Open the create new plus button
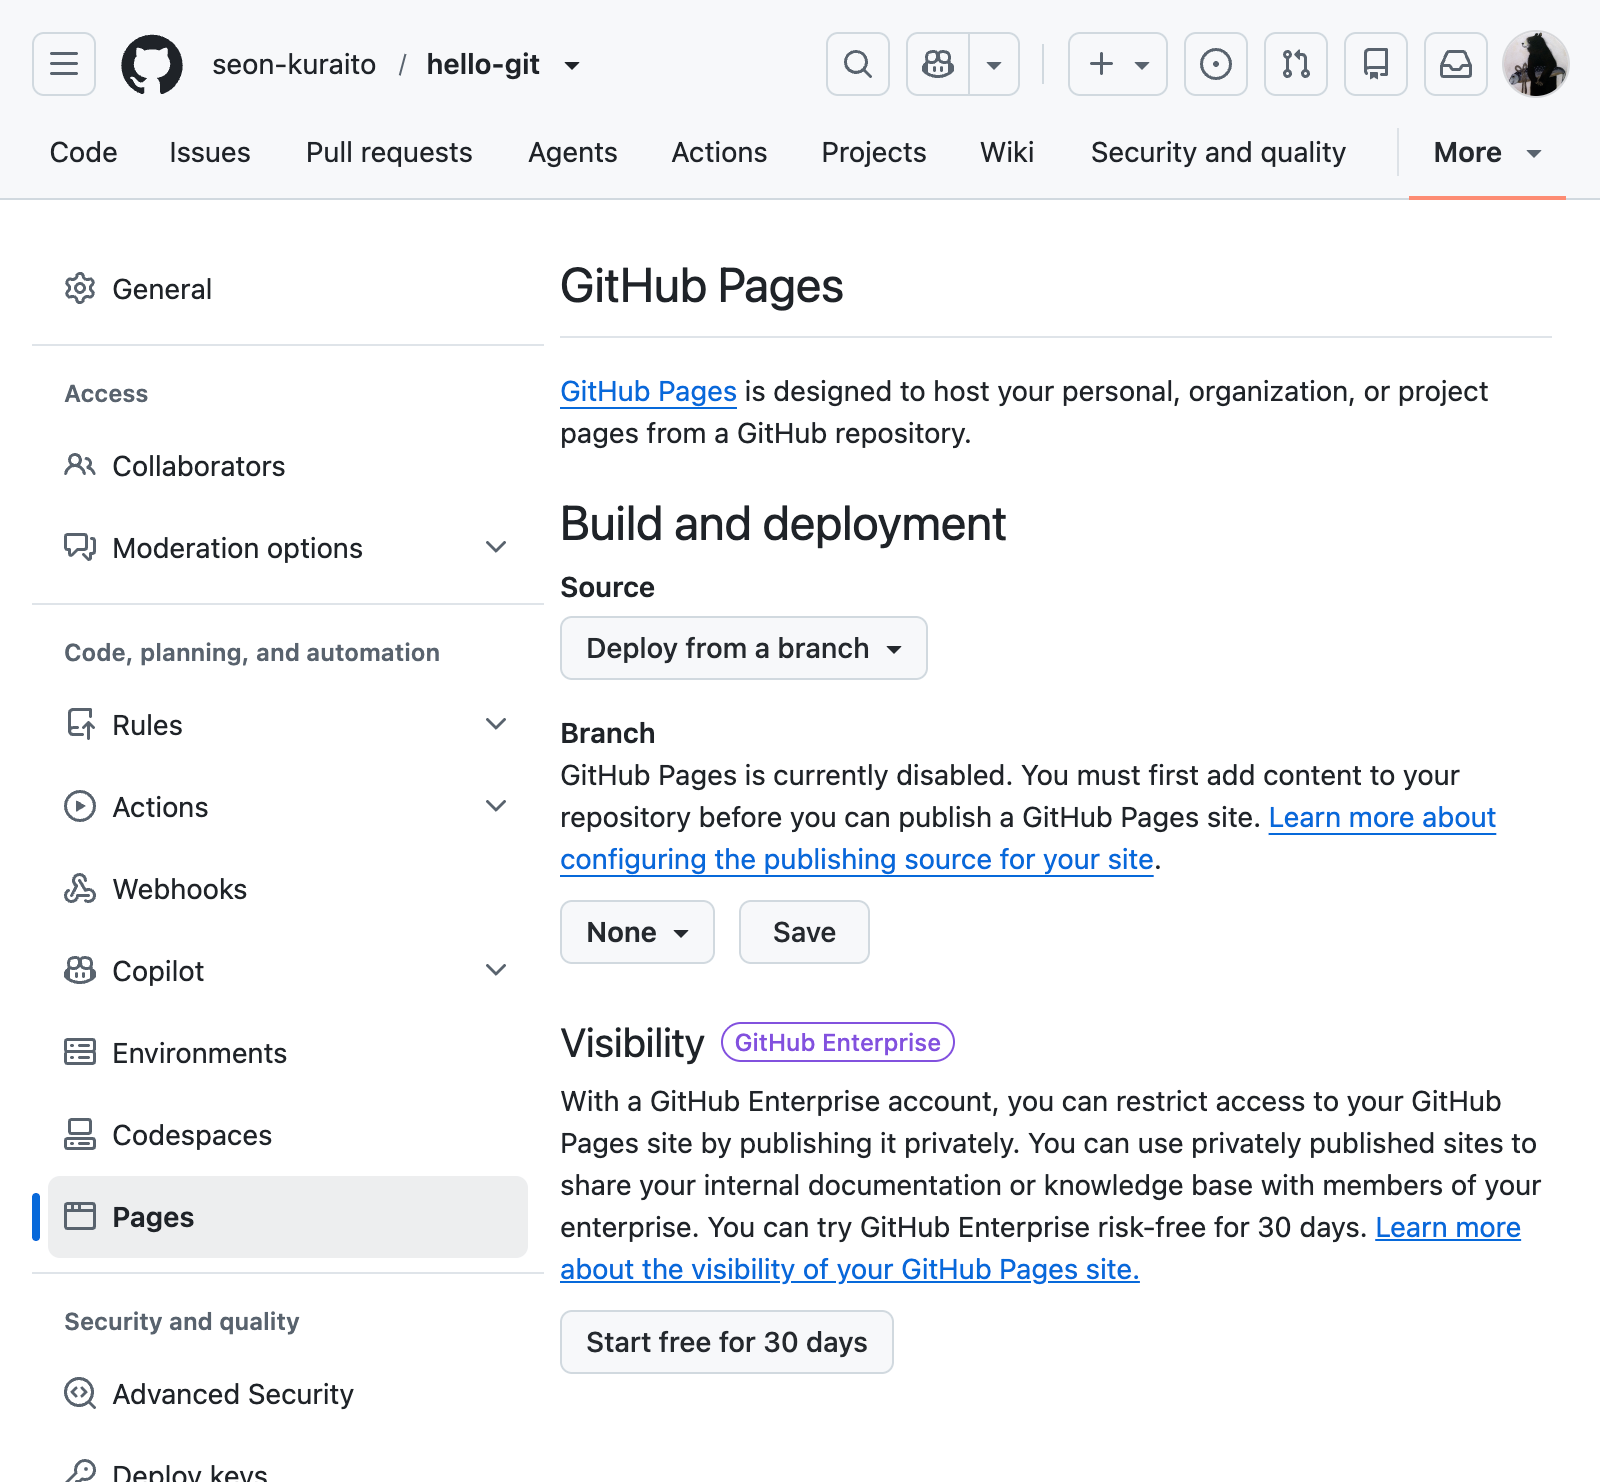Screen dimensions: 1600x1482 coord(1118,64)
